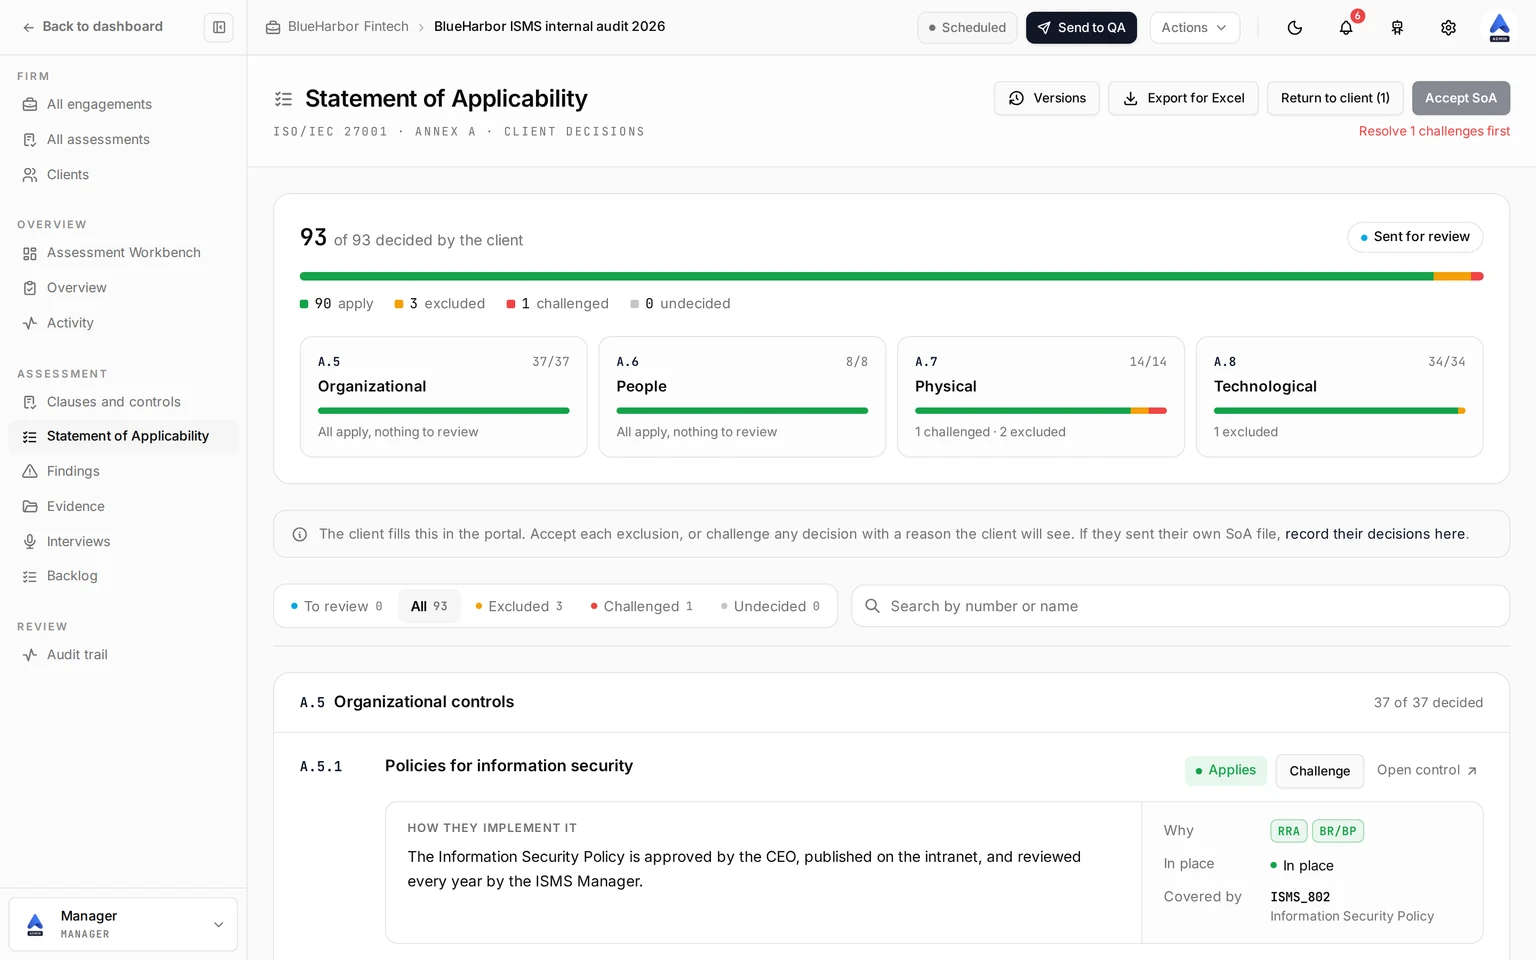The width and height of the screenshot is (1536, 960).
Task: Click Applies badge for A.5.1
Action: 1225,770
